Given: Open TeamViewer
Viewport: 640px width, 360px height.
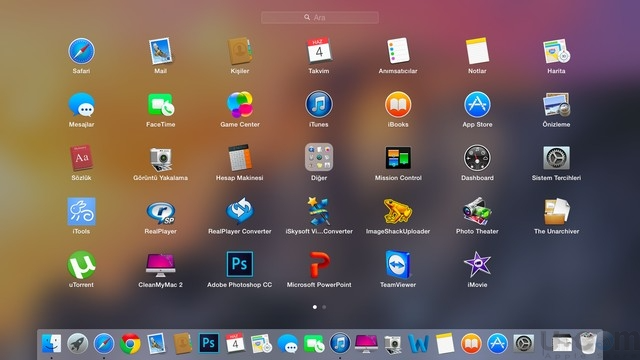Looking at the screenshot, I should coord(398,265).
